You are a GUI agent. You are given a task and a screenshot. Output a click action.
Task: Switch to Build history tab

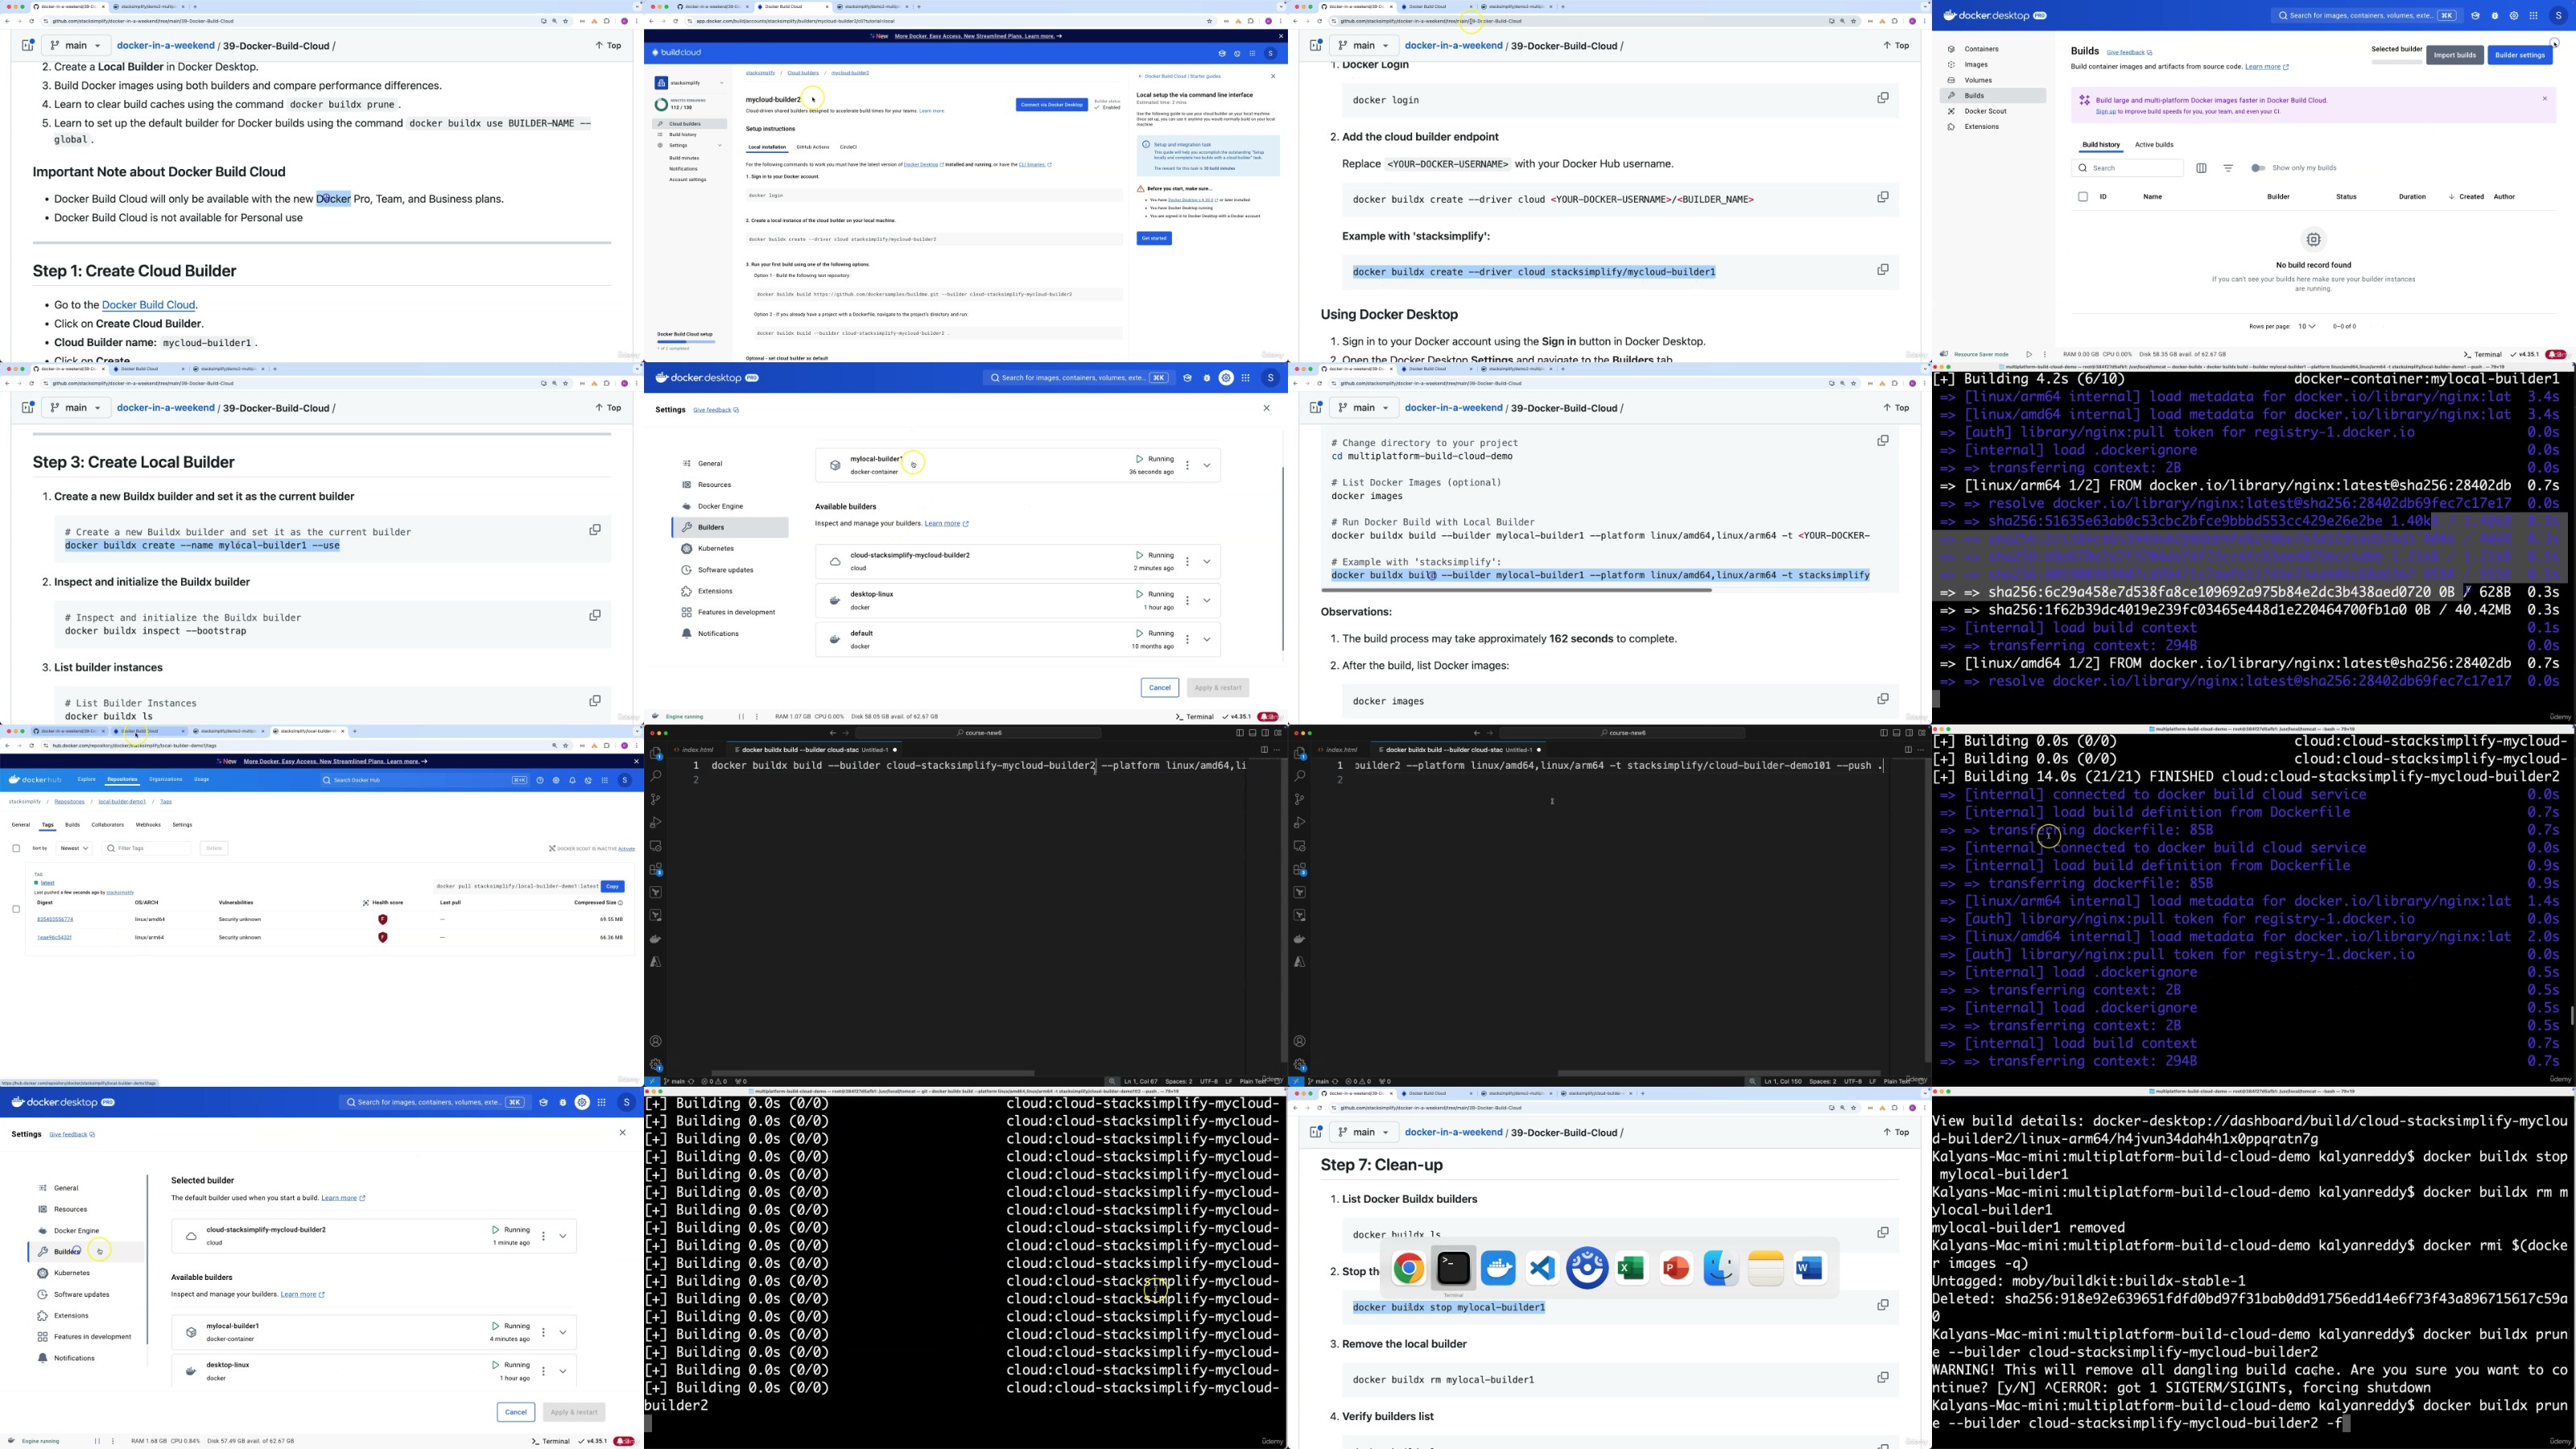tap(2101, 145)
